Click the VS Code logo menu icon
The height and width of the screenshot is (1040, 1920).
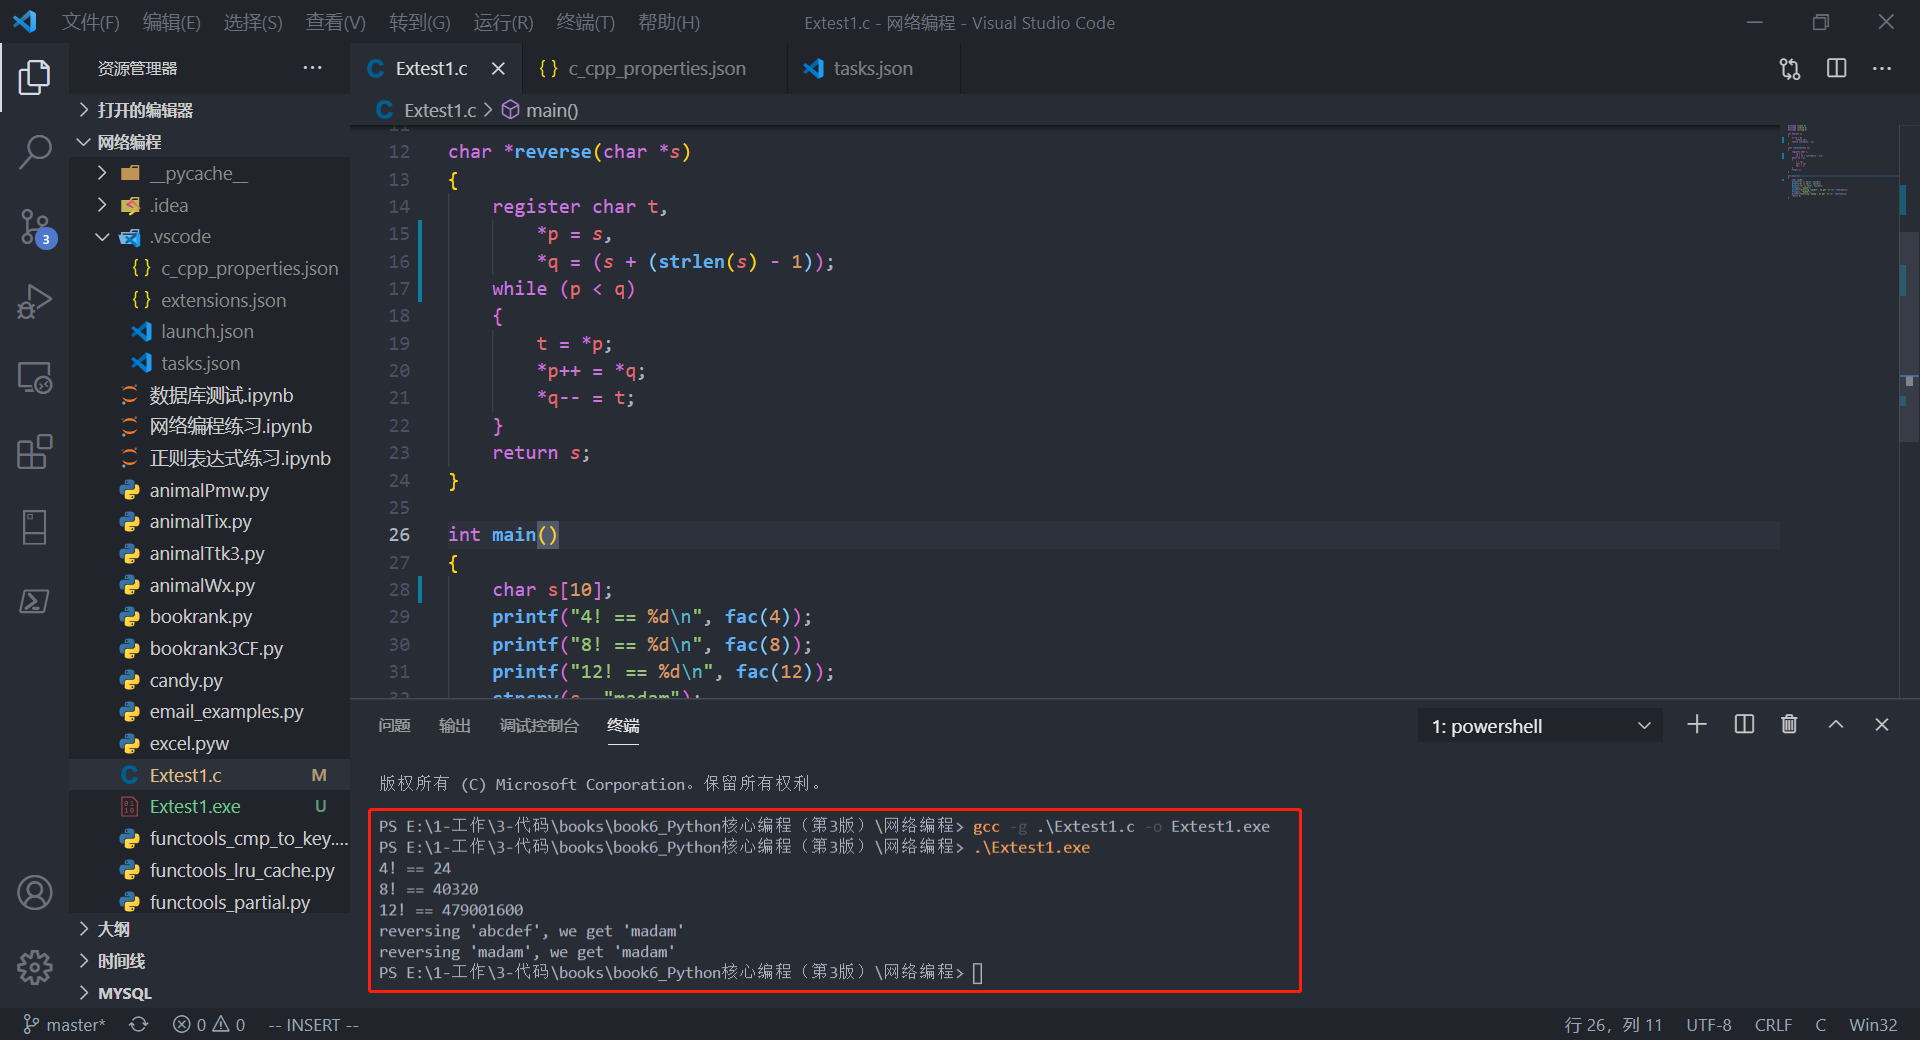click(25, 21)
